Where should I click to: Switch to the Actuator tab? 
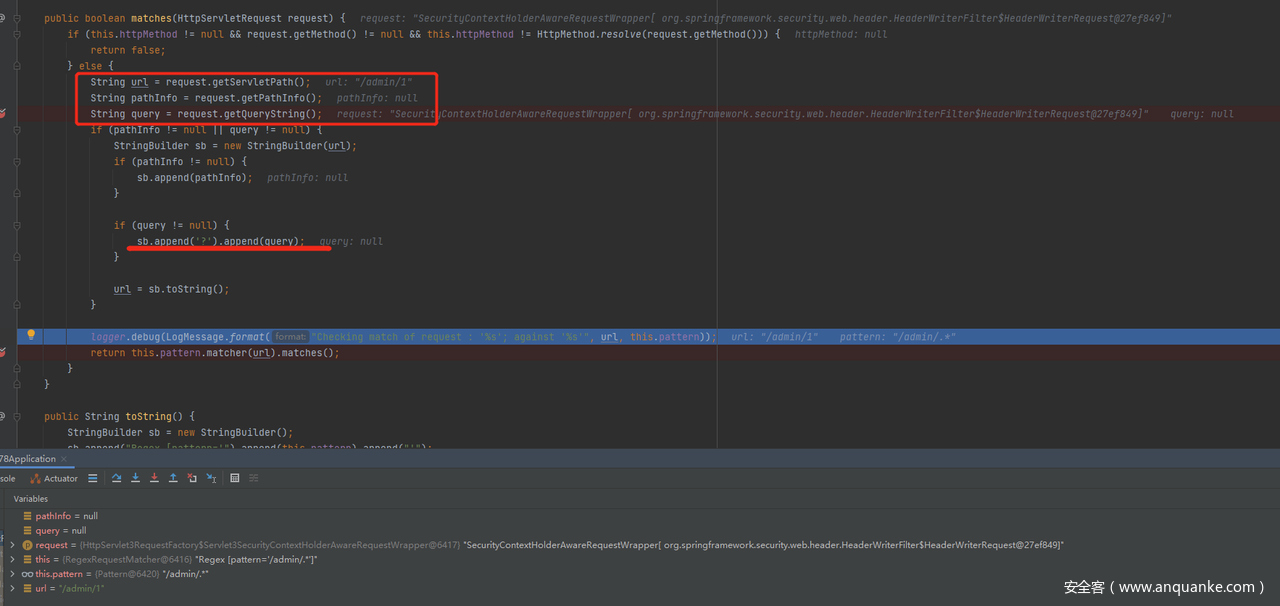[54, 479]
